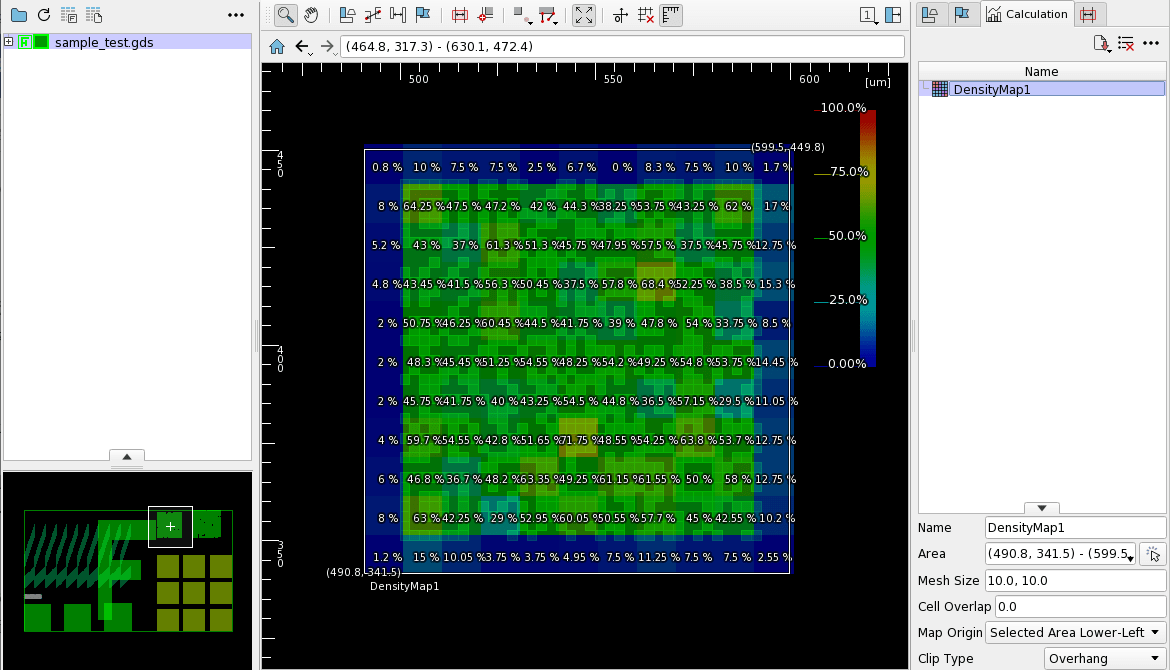The image size is (1170, 670).
Task: Click the pick area from canvas button
Action: click(x=1153, y=554)
